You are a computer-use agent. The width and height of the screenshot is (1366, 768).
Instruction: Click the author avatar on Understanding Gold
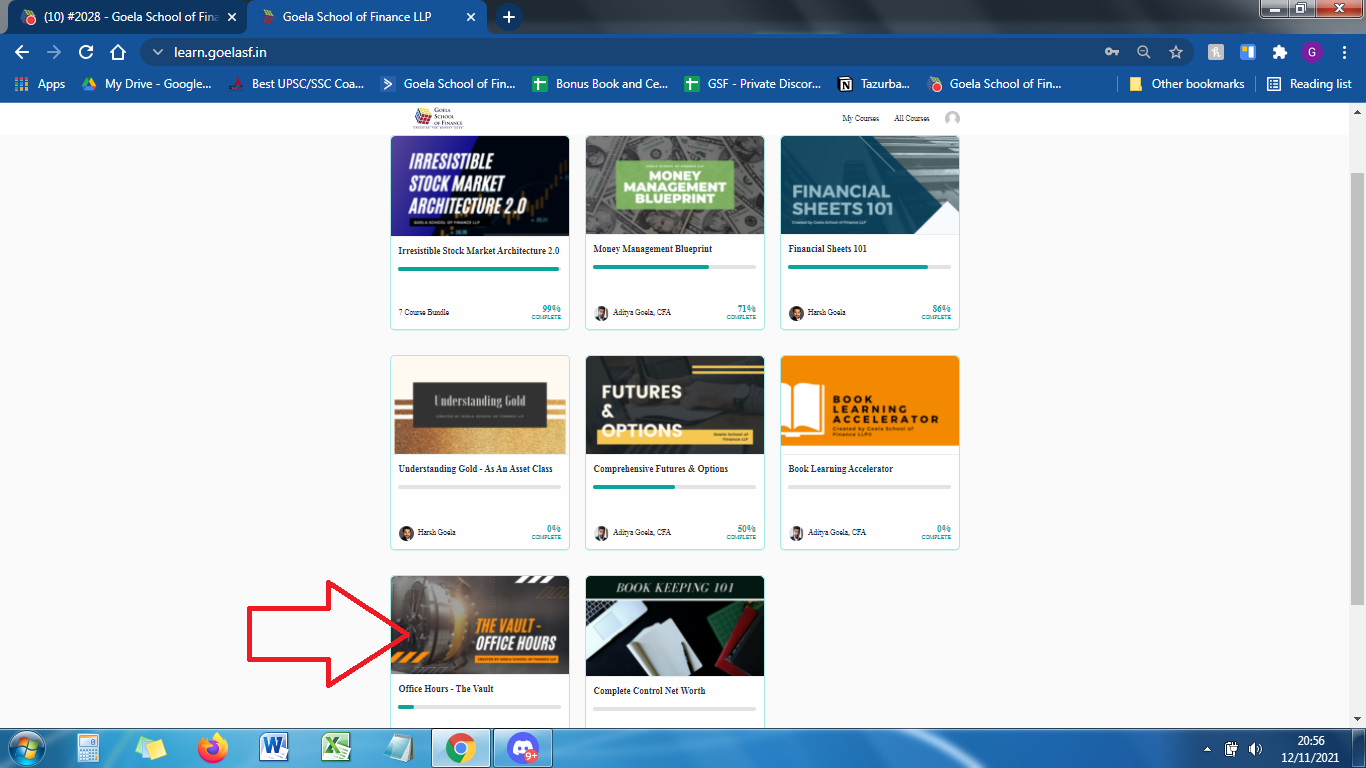pyautogui.click(x=406, y=533)
